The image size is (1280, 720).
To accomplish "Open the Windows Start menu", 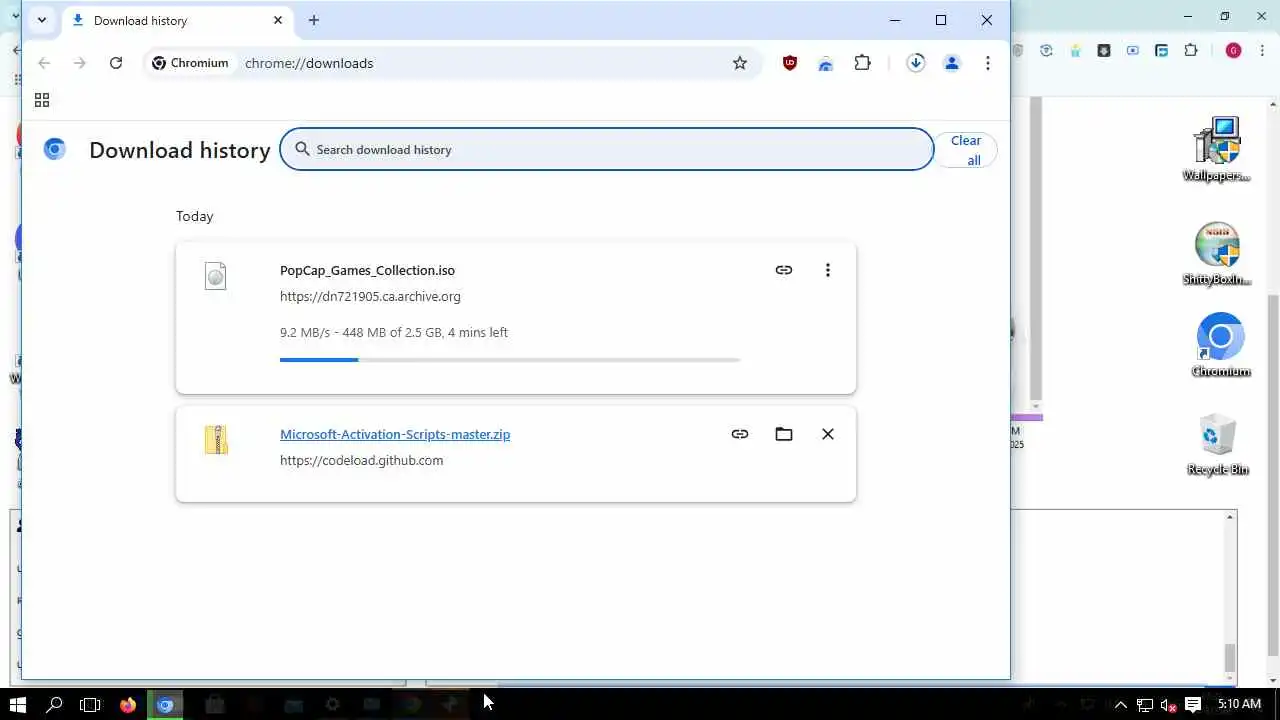I will (x=17, y=704).
